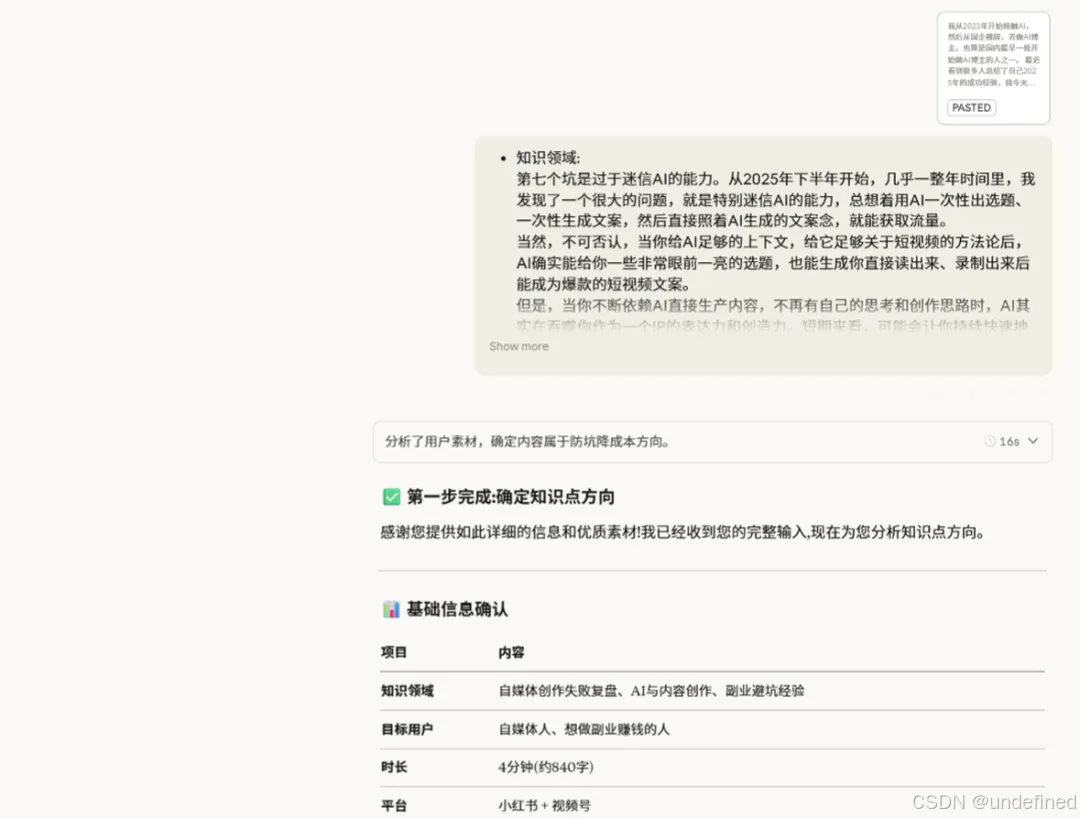Viewport: 1080px width, 819px height.
Task: Expand the analysis bar 分析了用户素材
Action: [600, 441]
